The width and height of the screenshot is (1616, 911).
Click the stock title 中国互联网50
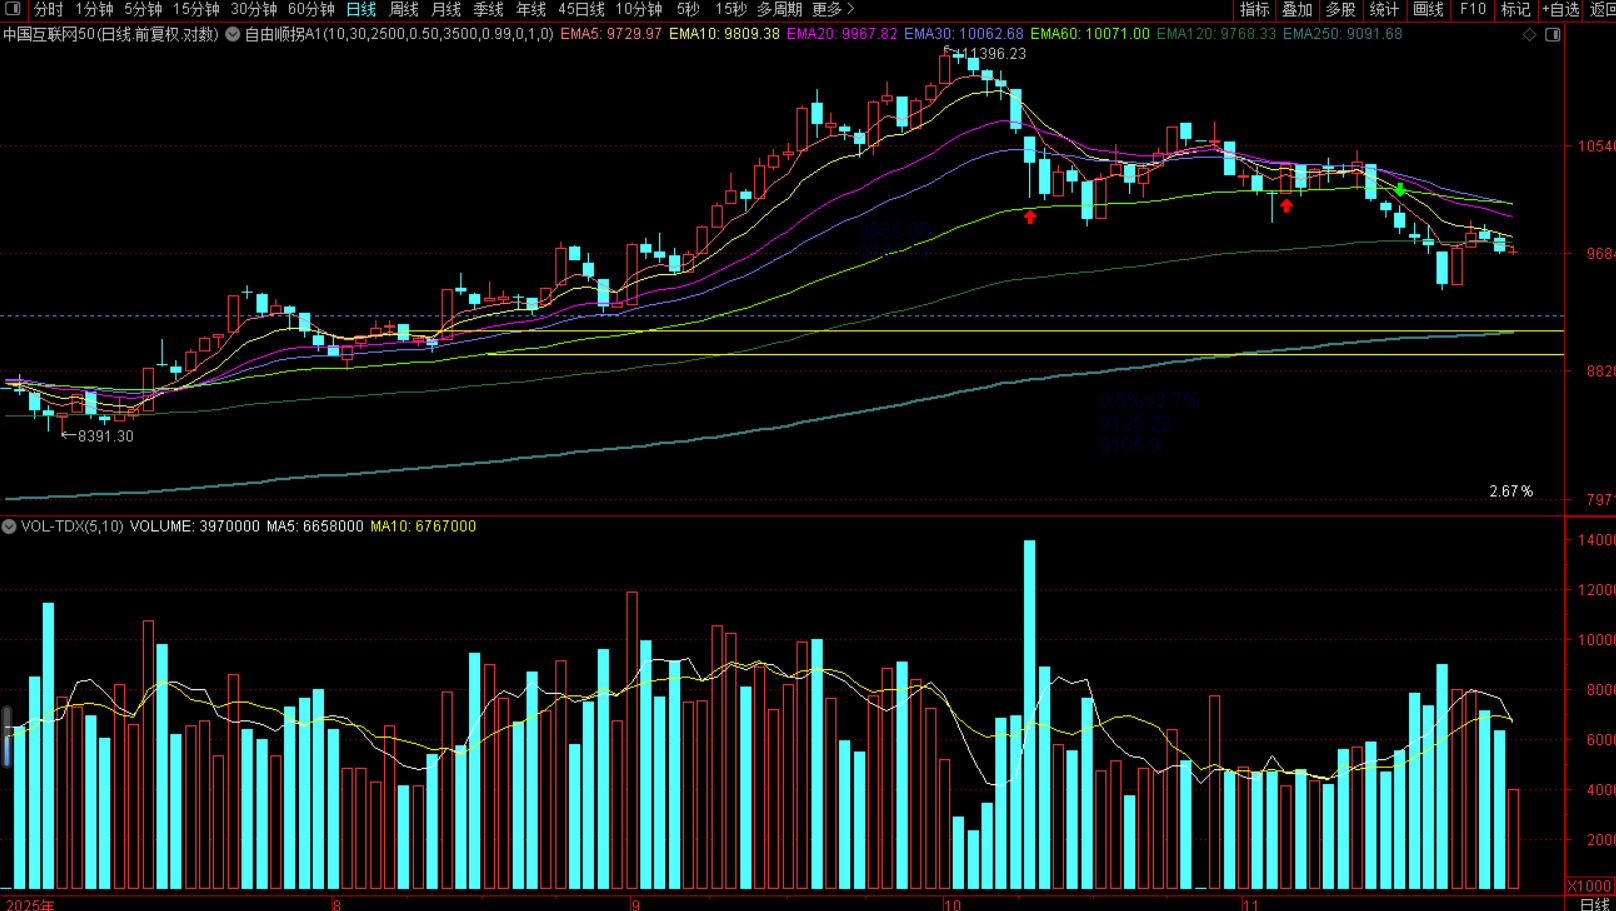pos(49,34)
